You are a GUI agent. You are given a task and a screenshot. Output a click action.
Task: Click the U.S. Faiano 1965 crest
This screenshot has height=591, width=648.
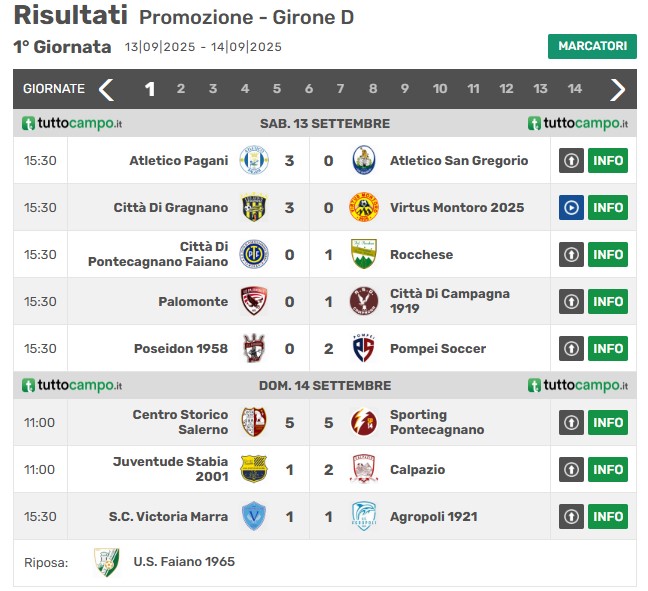[x=107, y=562]
